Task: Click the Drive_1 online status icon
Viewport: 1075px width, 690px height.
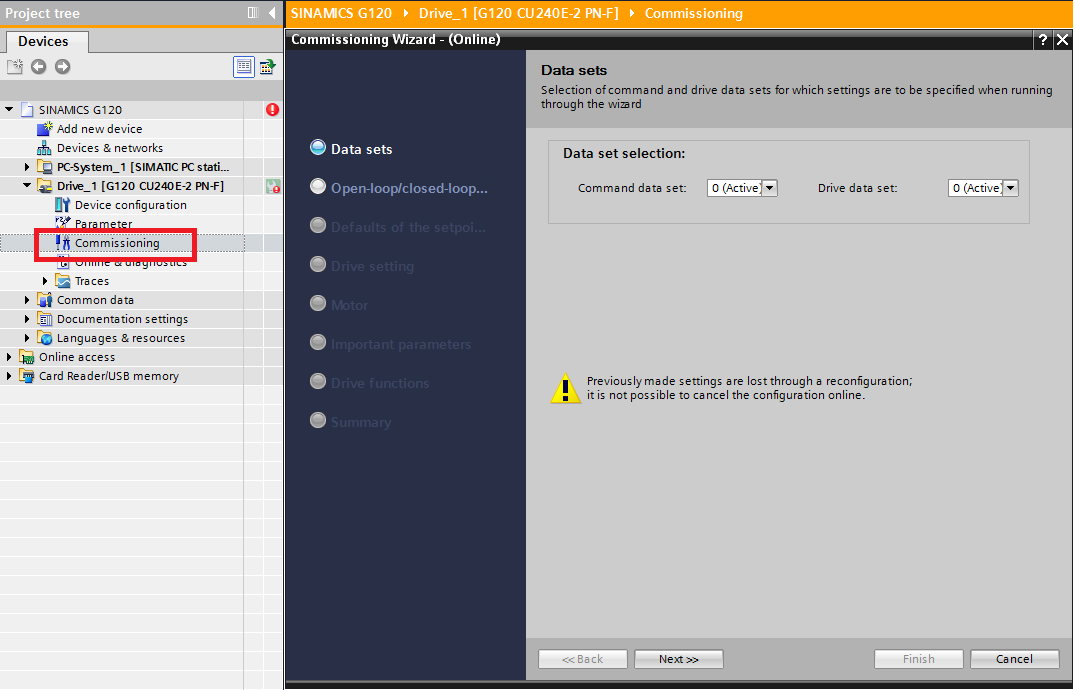Action: coord(273,186)
